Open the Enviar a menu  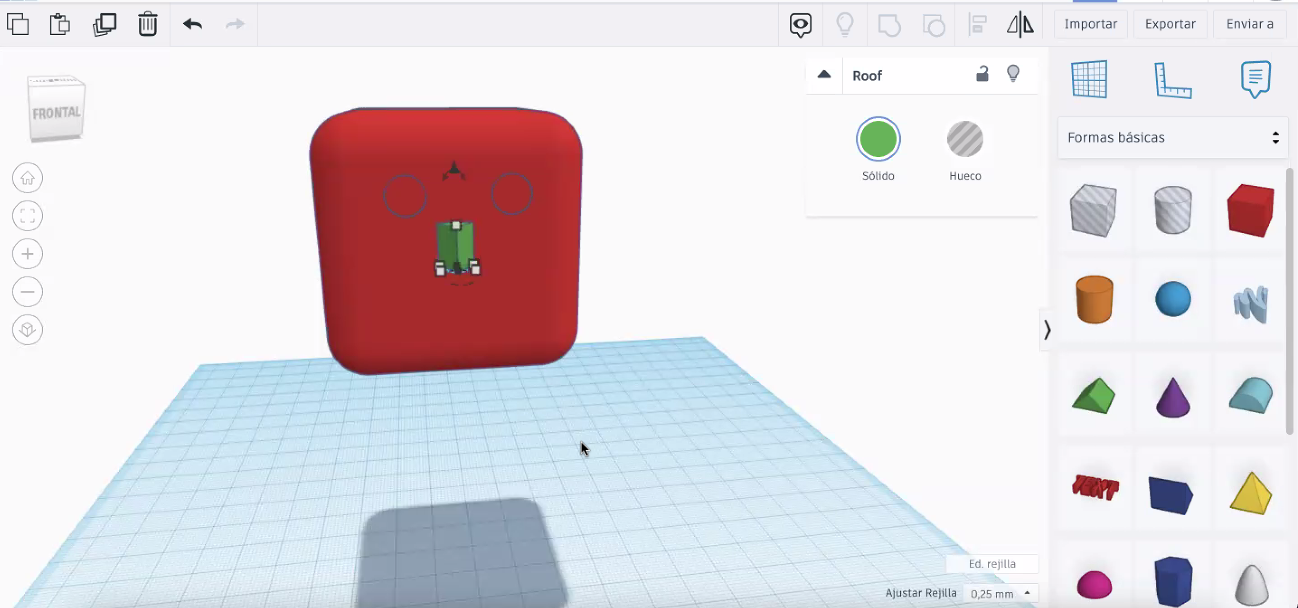1250,24
